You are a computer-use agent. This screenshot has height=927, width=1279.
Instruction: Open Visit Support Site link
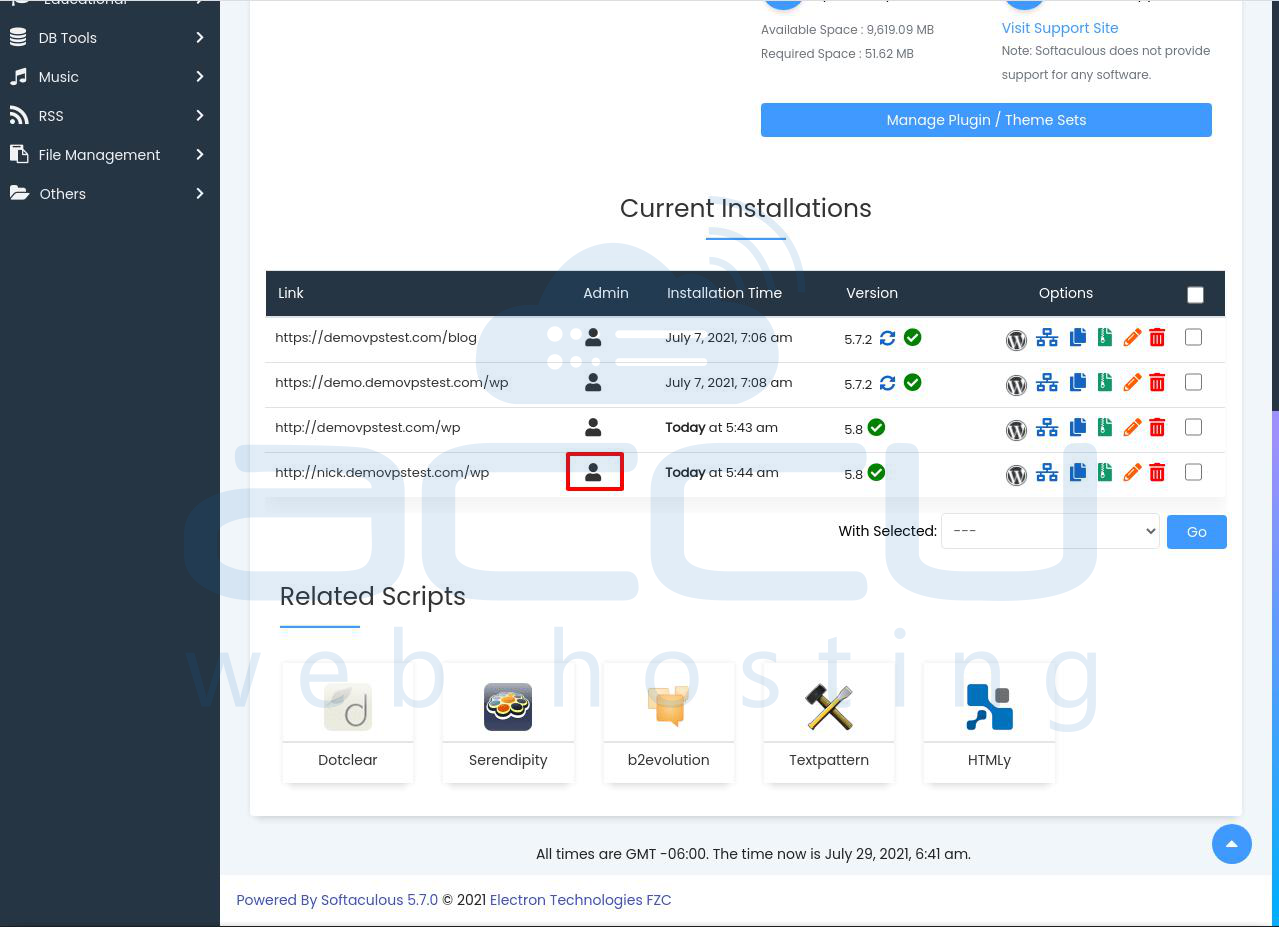[1060, 28]
